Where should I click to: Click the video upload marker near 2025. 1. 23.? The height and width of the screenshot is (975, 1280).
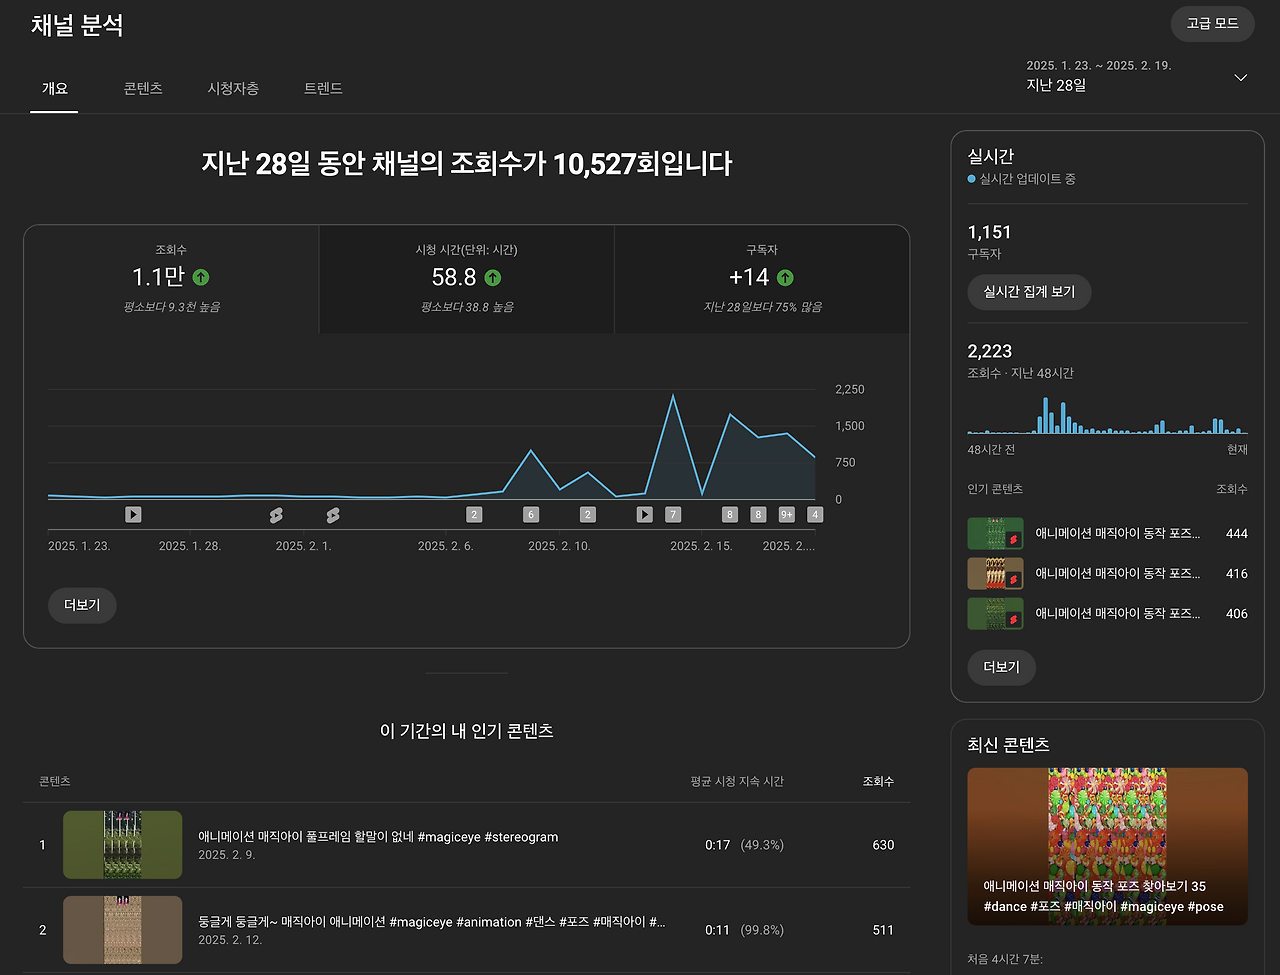click(133, 514)
